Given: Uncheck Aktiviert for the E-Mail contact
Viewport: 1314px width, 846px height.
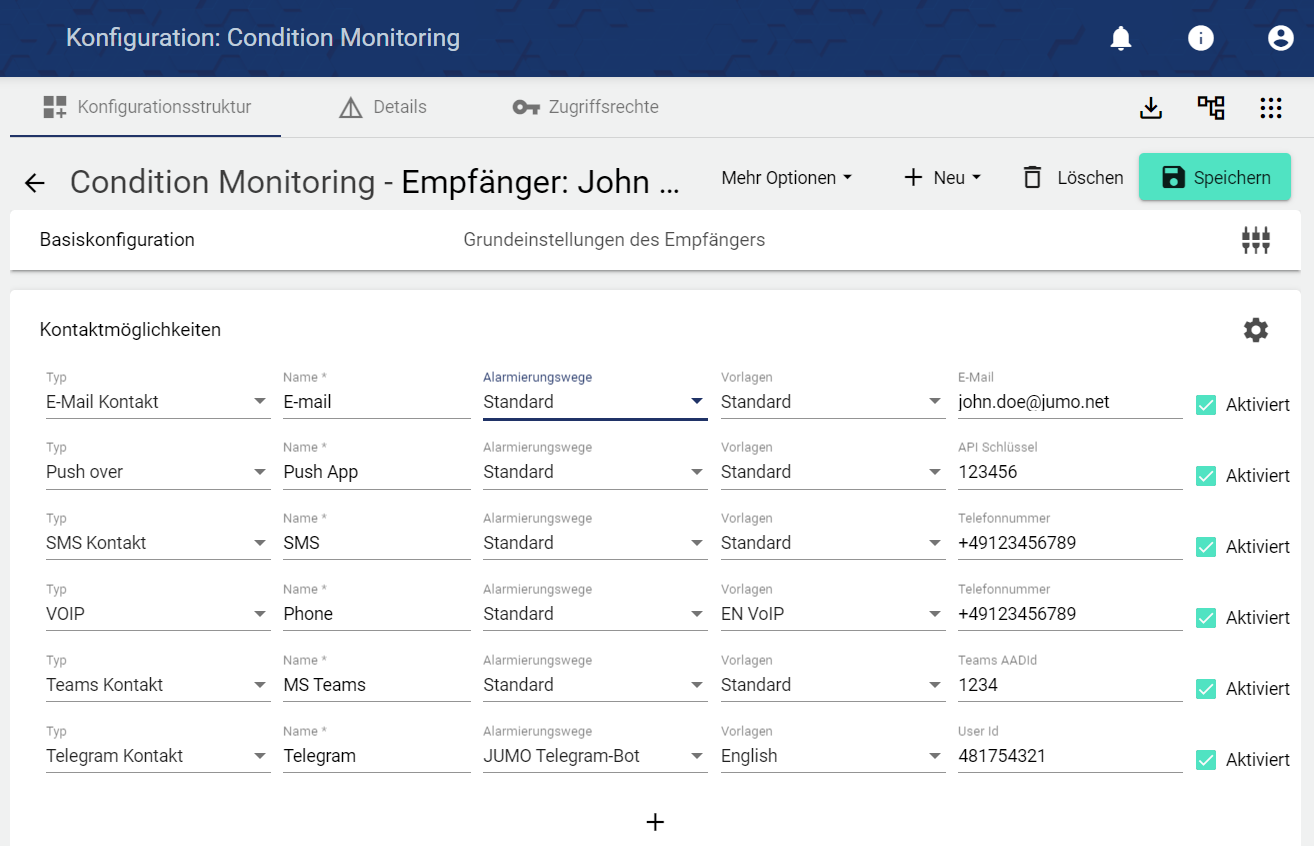Looking at the screenshot, I should pyautogui.click(x=1206, y=405).
